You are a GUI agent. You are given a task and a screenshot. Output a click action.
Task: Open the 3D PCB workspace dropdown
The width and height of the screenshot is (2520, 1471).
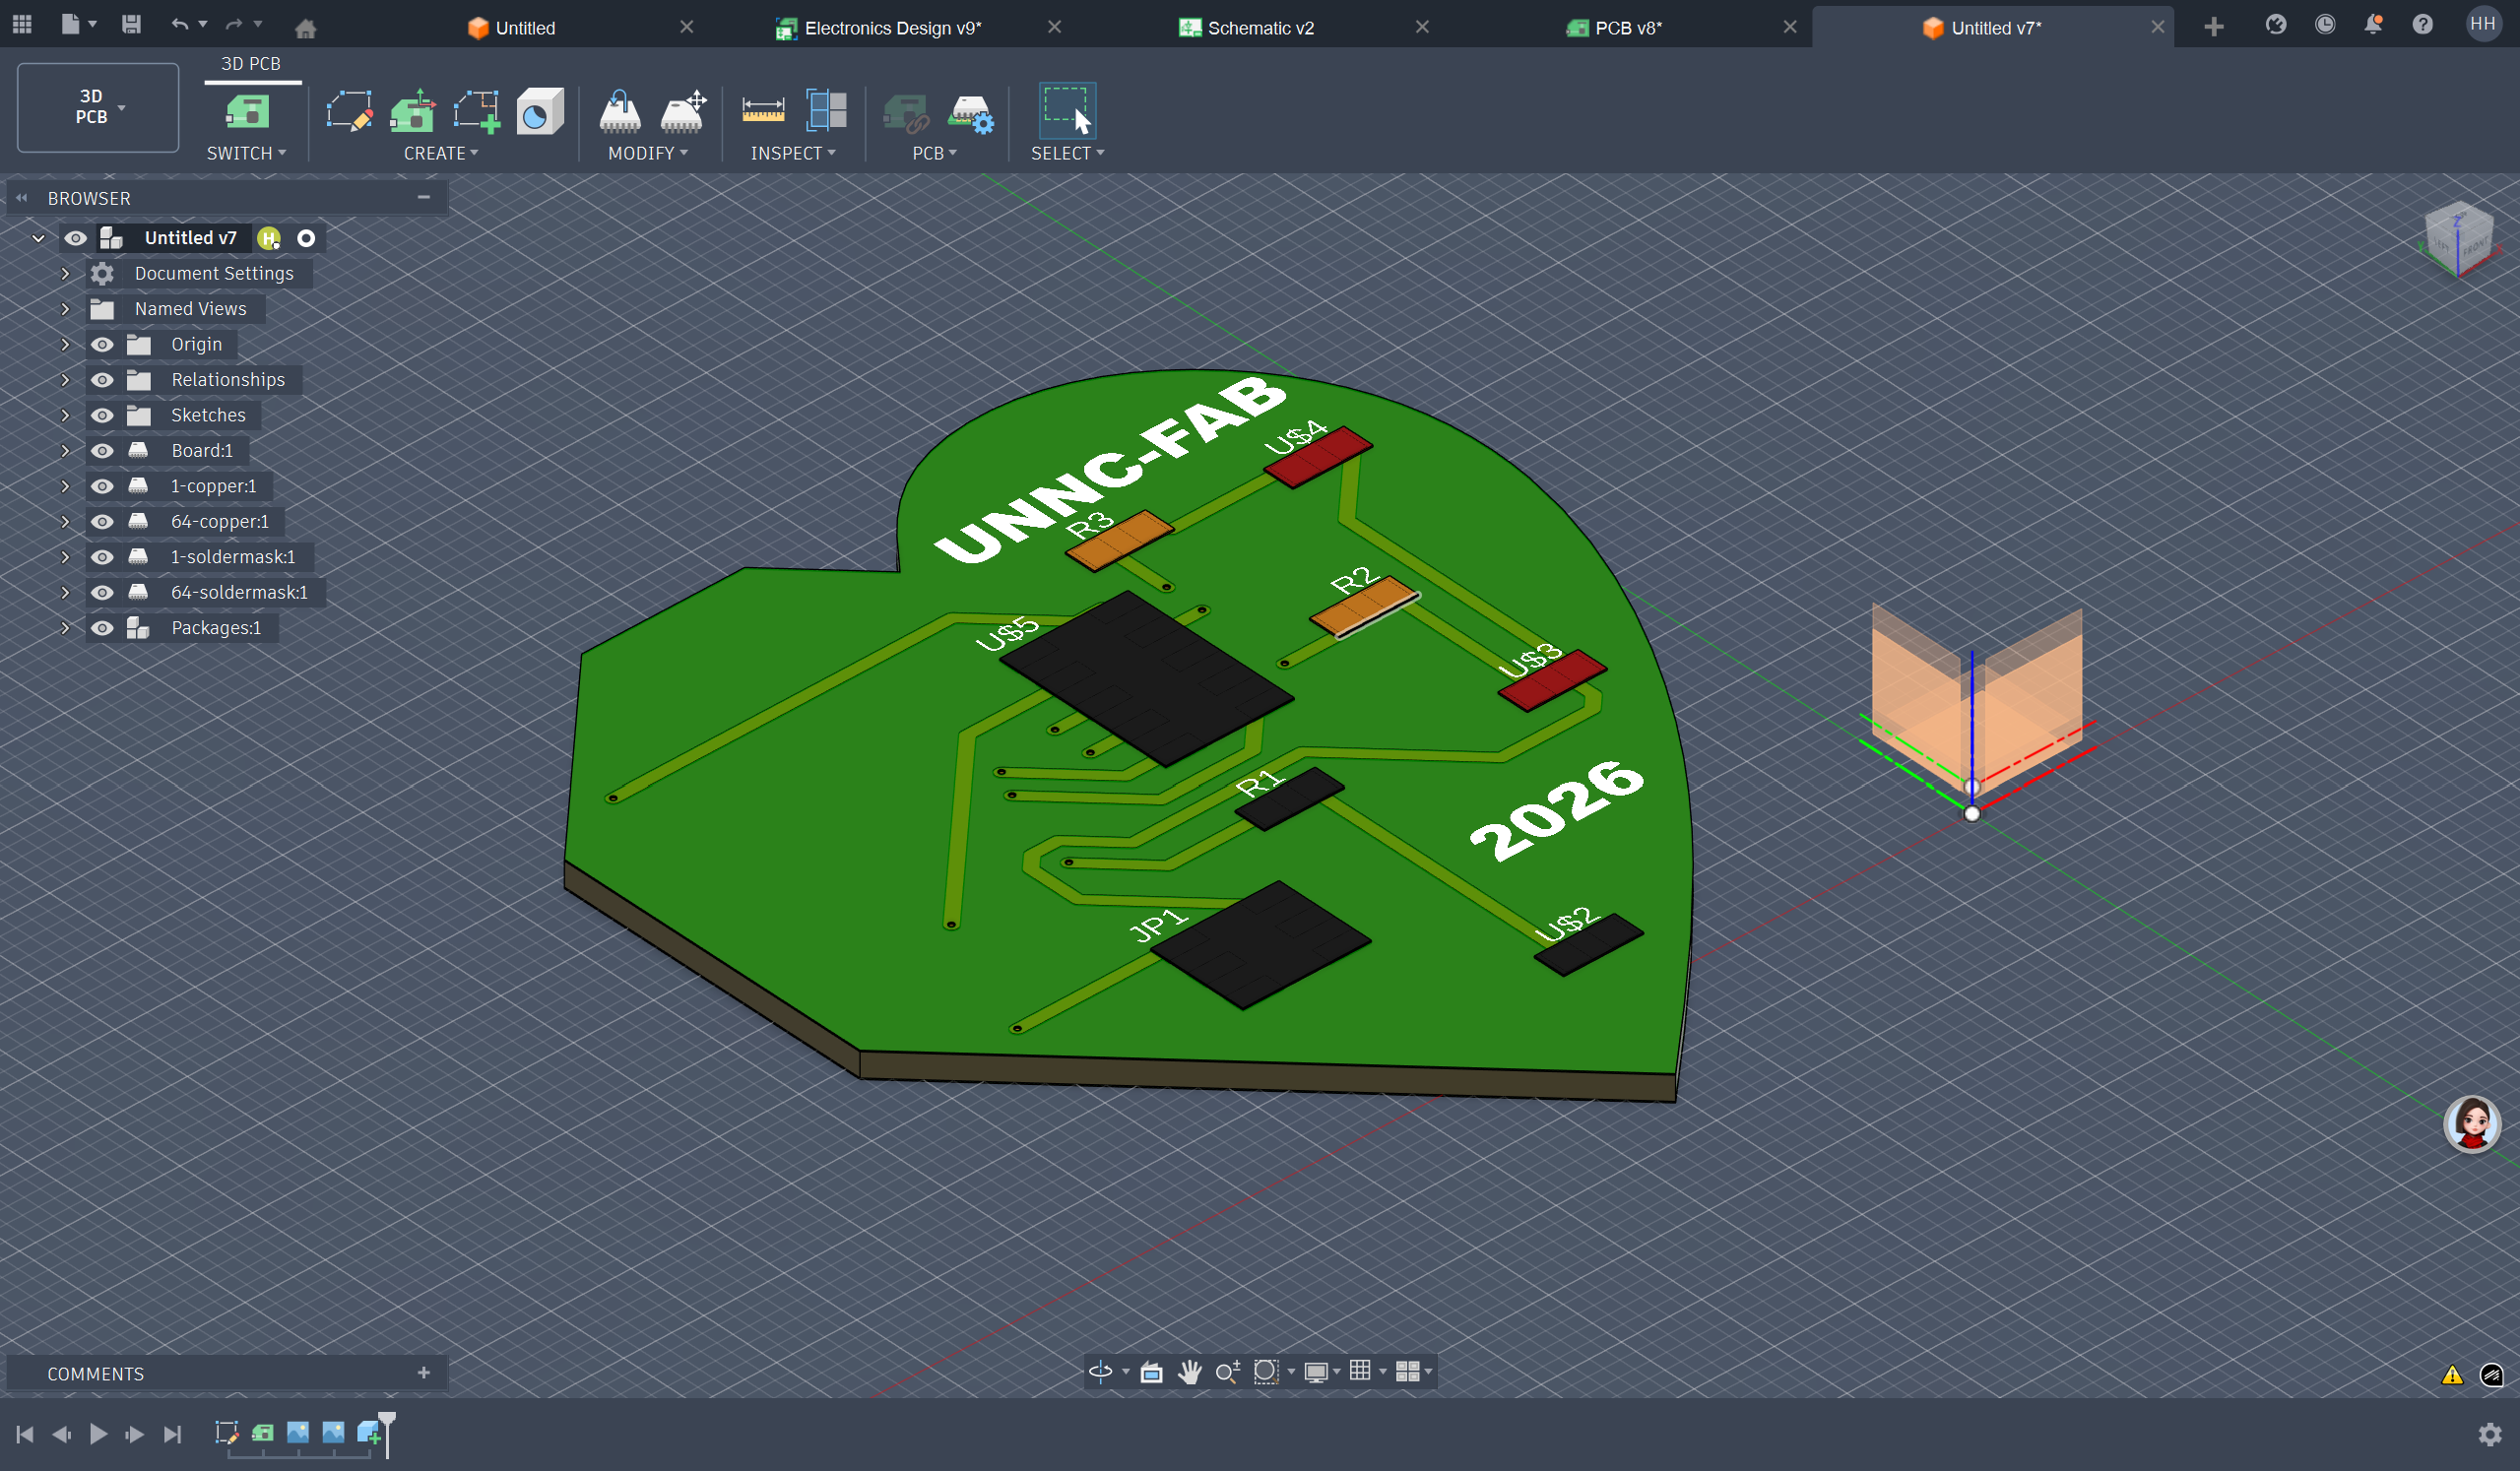(x=98, y=107)
